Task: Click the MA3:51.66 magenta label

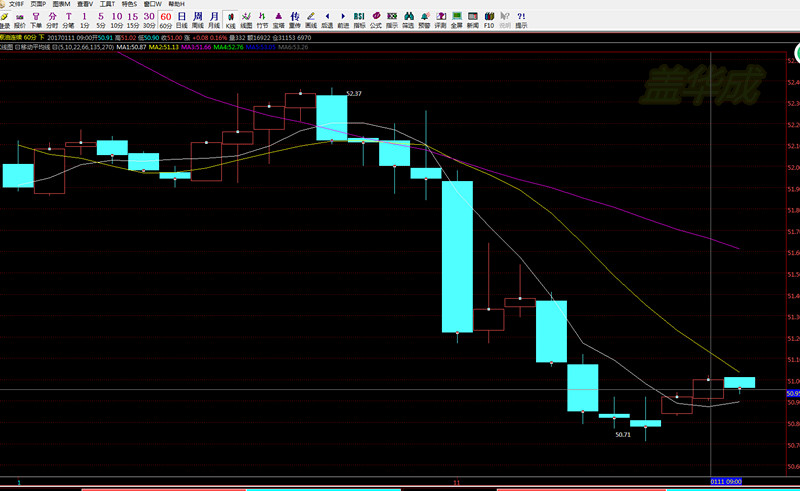Action: point(196,47)
